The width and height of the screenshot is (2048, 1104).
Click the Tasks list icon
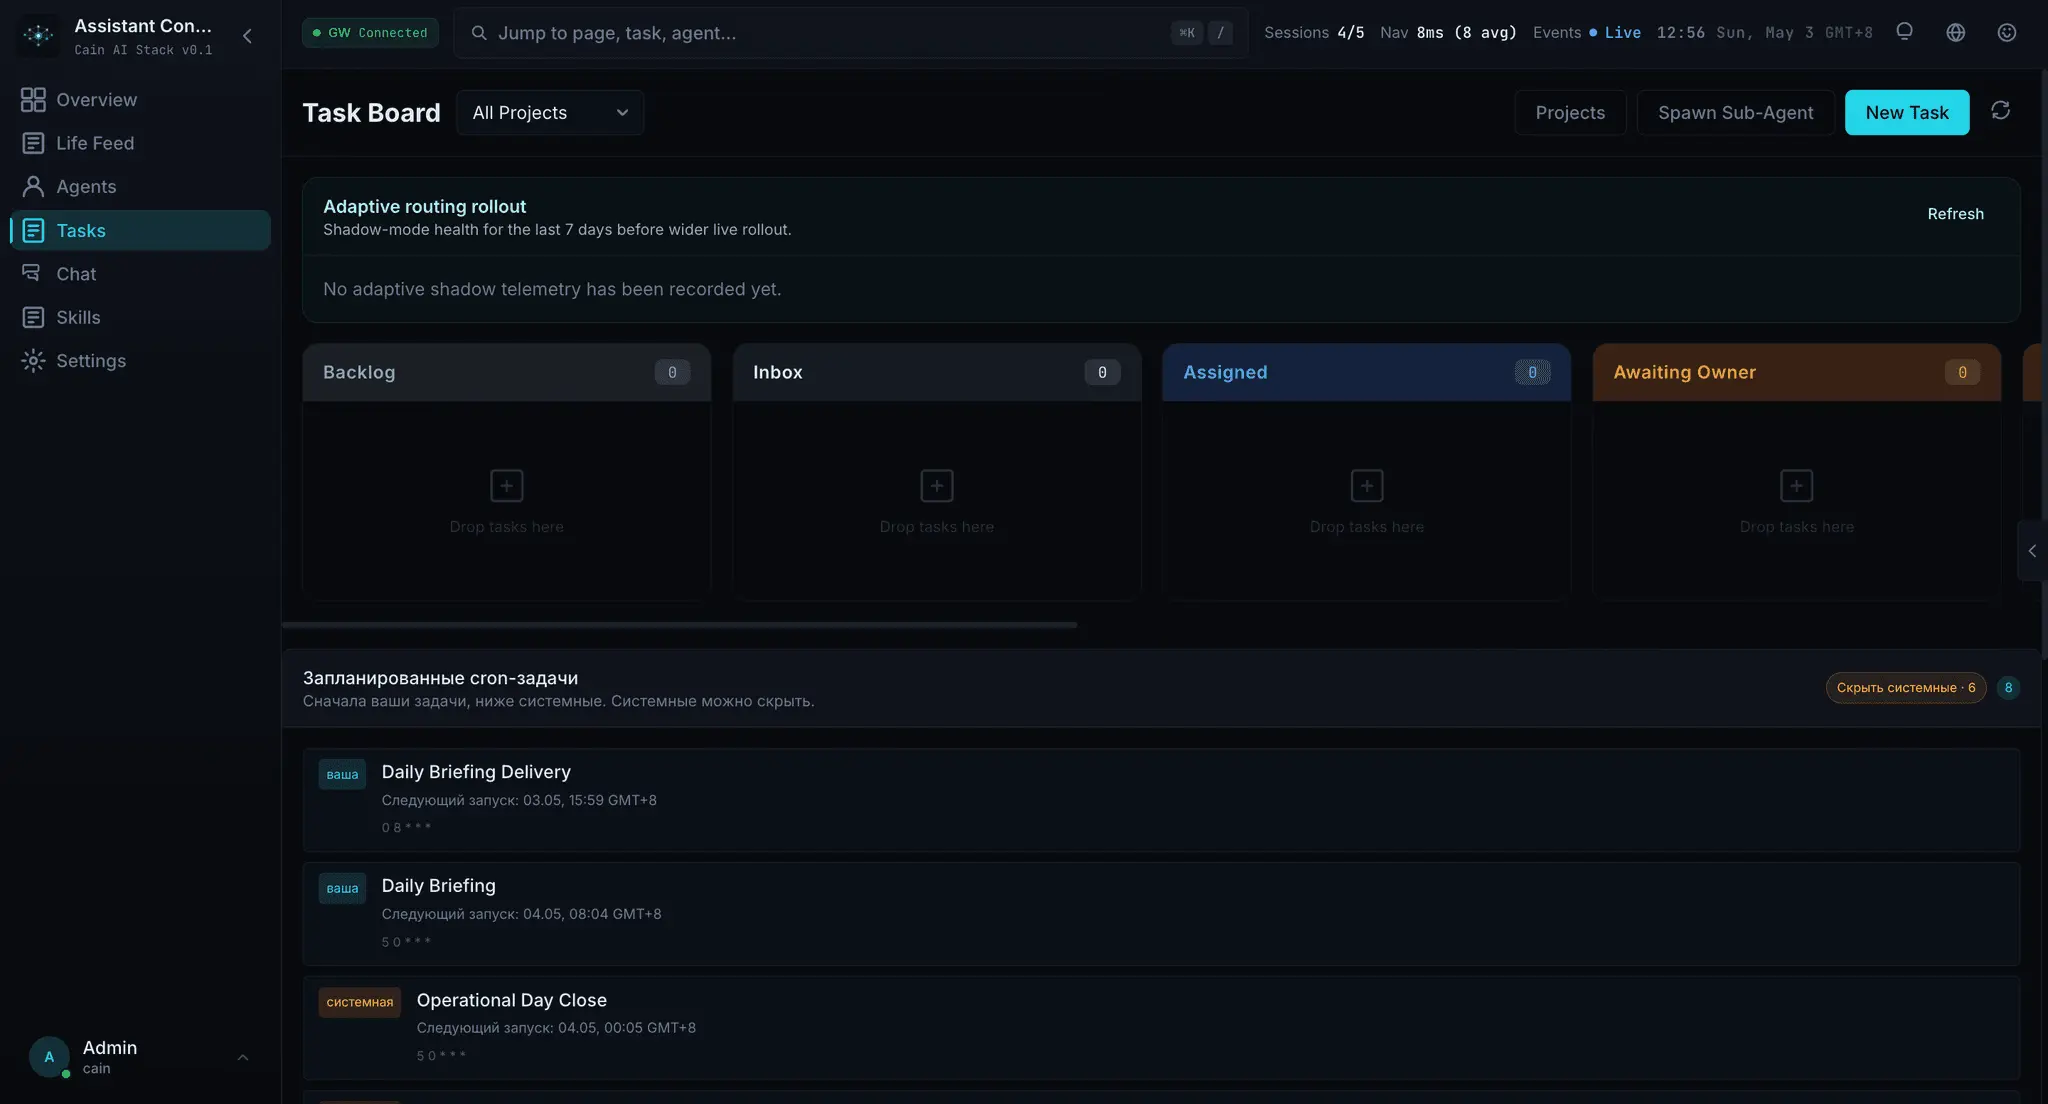33,230
